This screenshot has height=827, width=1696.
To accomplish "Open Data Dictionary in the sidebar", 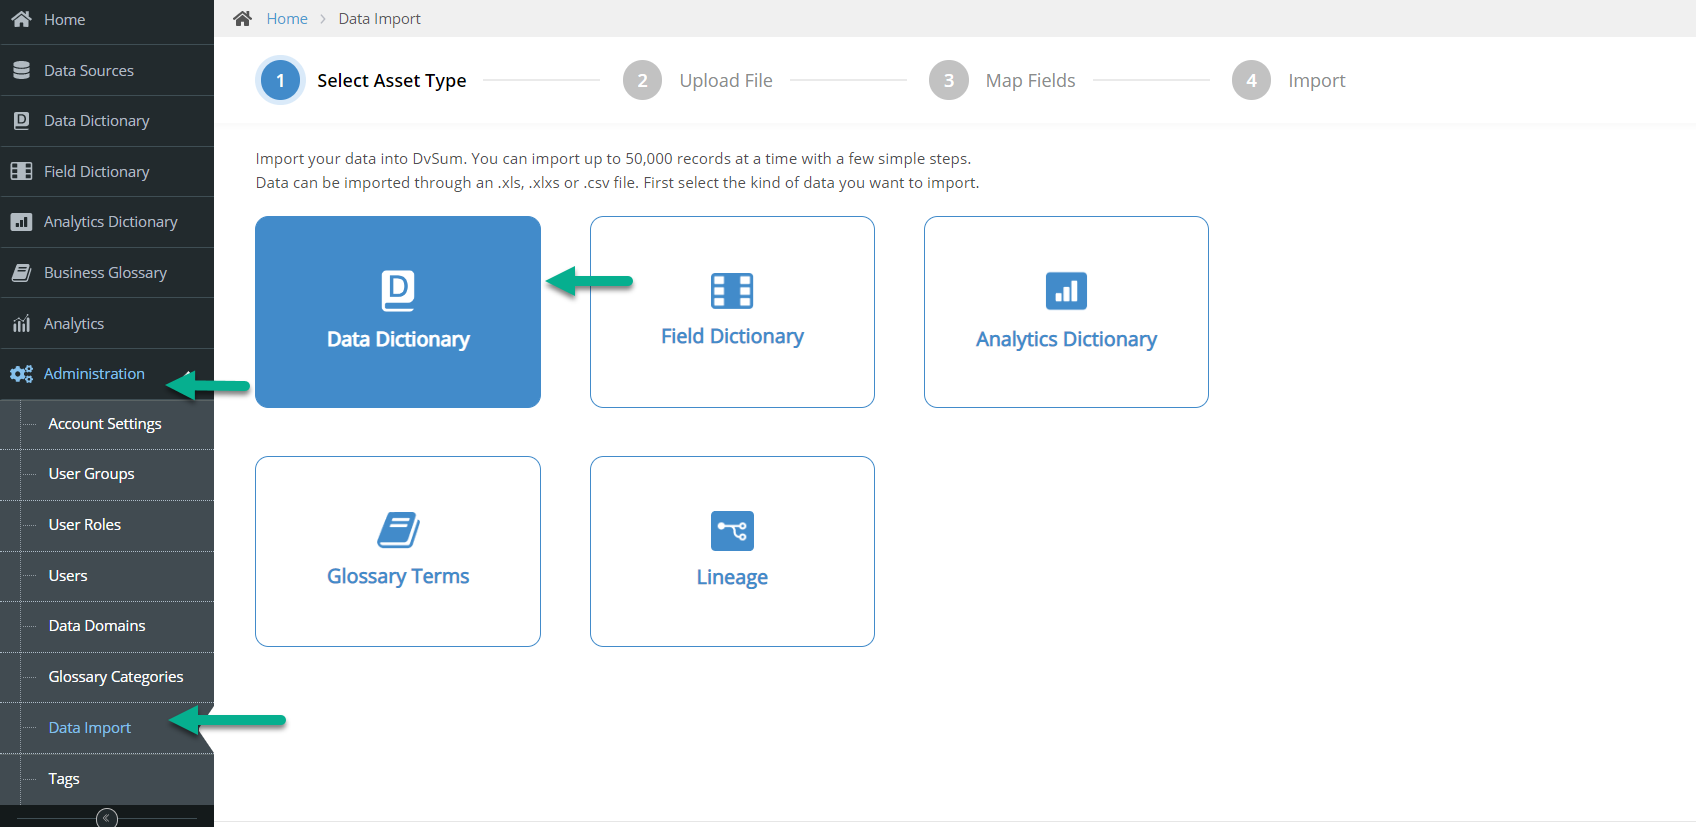I will click(x=107, y=121).
